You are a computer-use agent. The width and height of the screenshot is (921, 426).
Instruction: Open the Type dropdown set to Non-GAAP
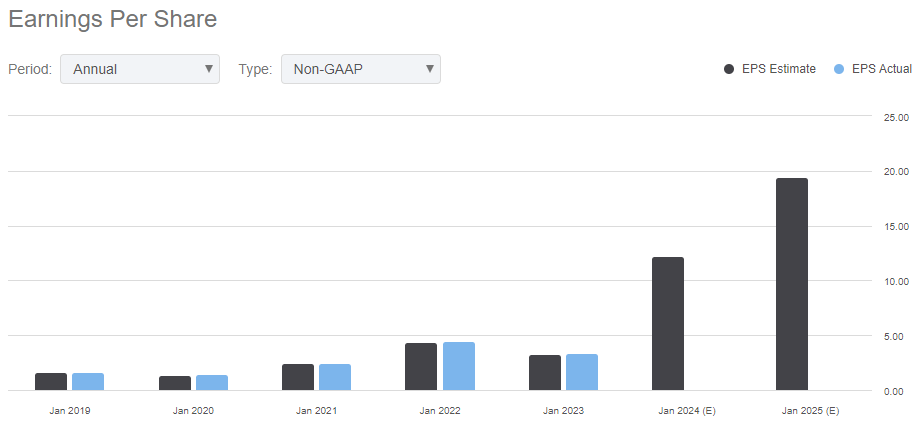(361, 69)
